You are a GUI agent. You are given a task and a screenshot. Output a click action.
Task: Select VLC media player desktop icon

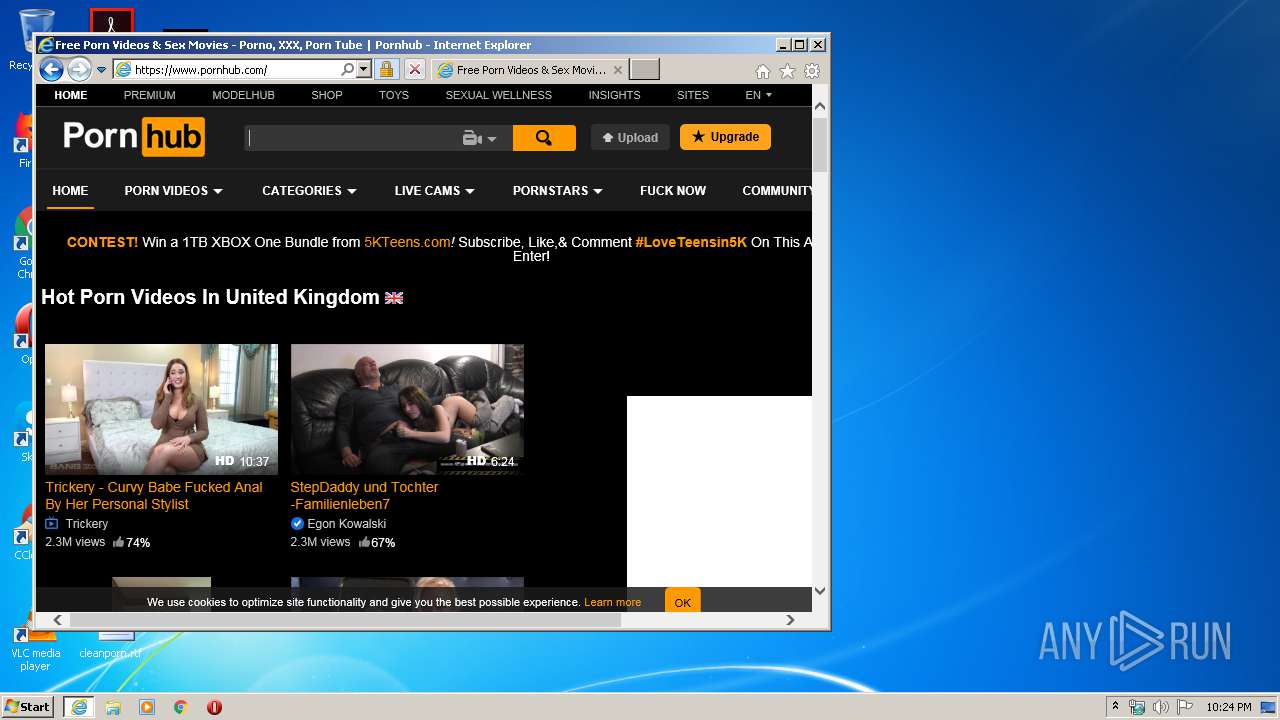tap(35, 647)
